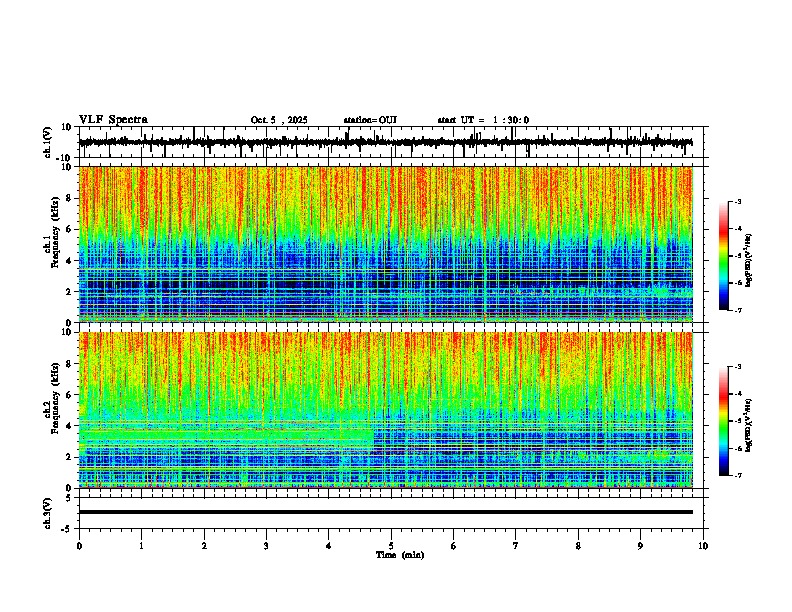Screen dimensions: 792x612
Task: Click the "Time (min)" axis title
Action: click(x=400, y=555)
